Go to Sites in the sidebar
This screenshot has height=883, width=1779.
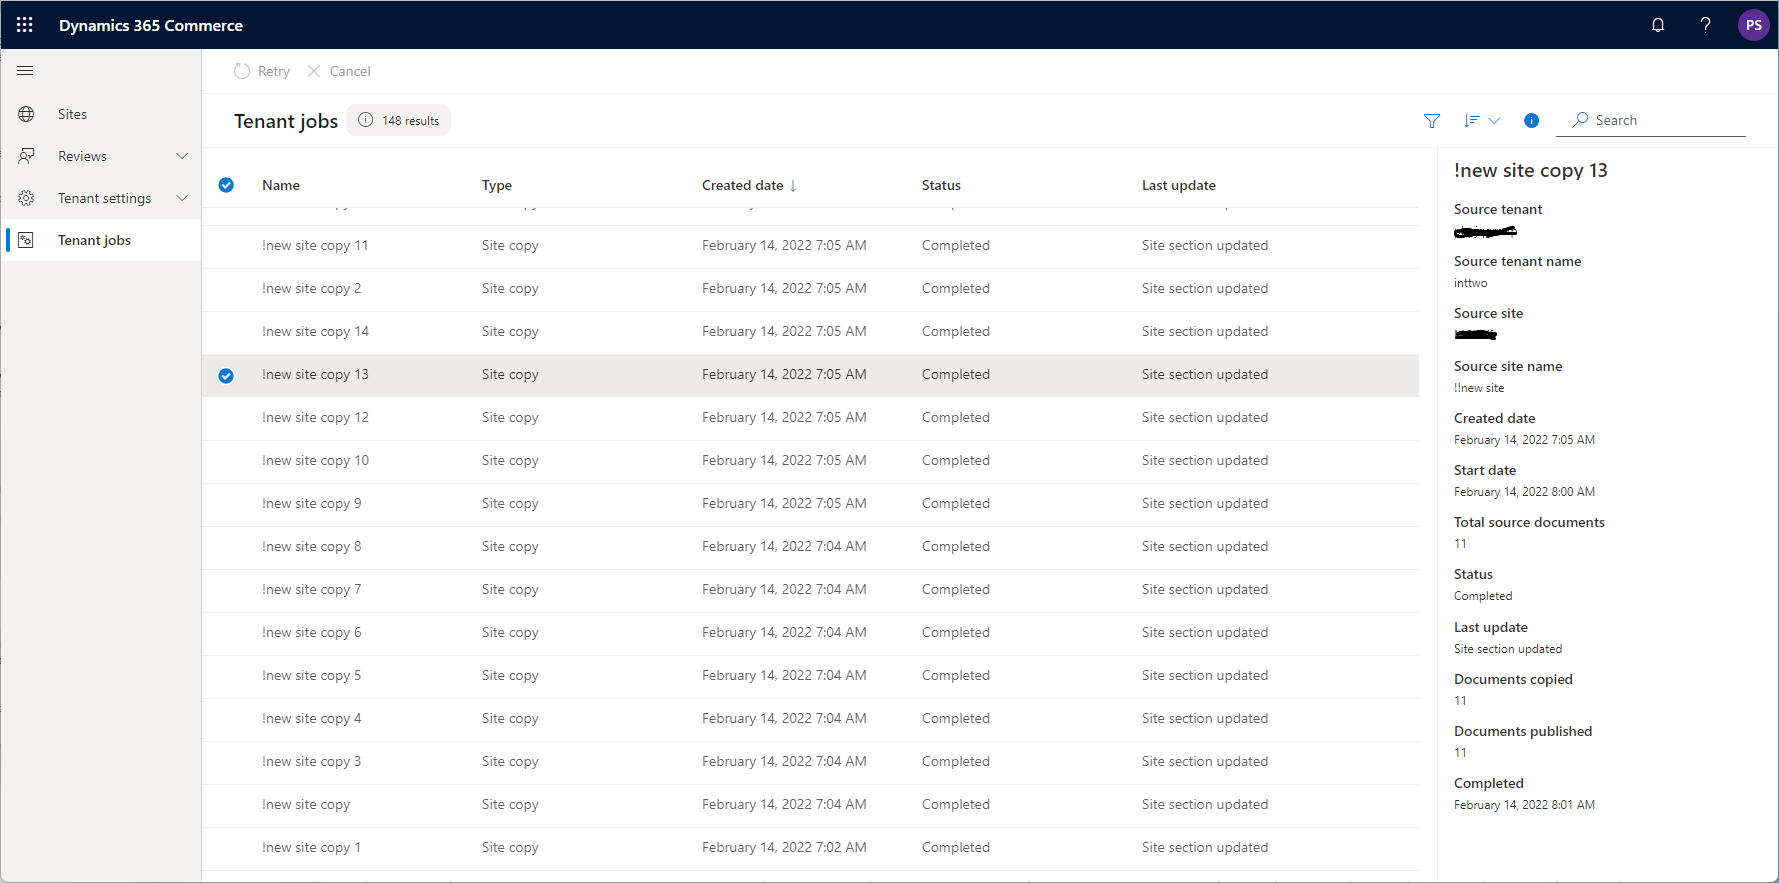click(101, 114)
